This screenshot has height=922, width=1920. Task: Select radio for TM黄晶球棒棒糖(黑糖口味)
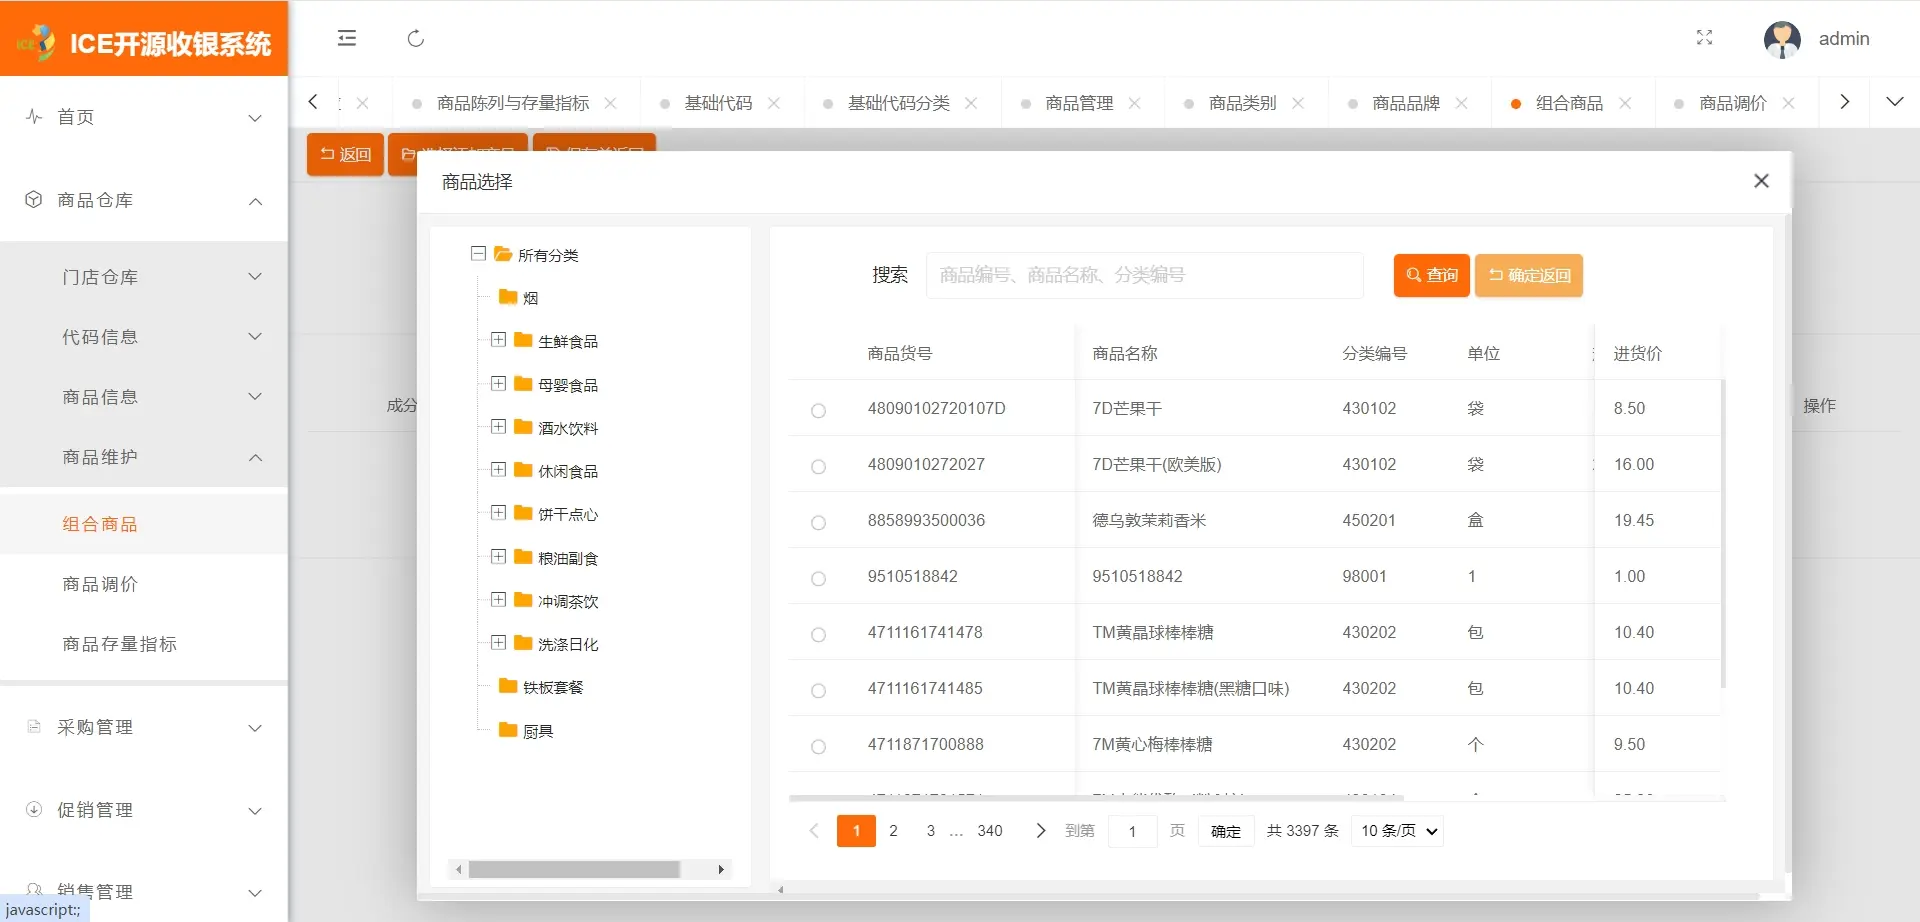pos(818,690)
